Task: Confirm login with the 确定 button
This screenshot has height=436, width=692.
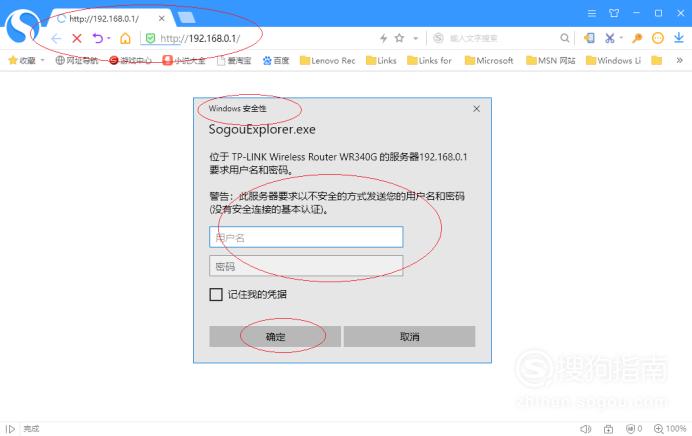Action: 275,337
